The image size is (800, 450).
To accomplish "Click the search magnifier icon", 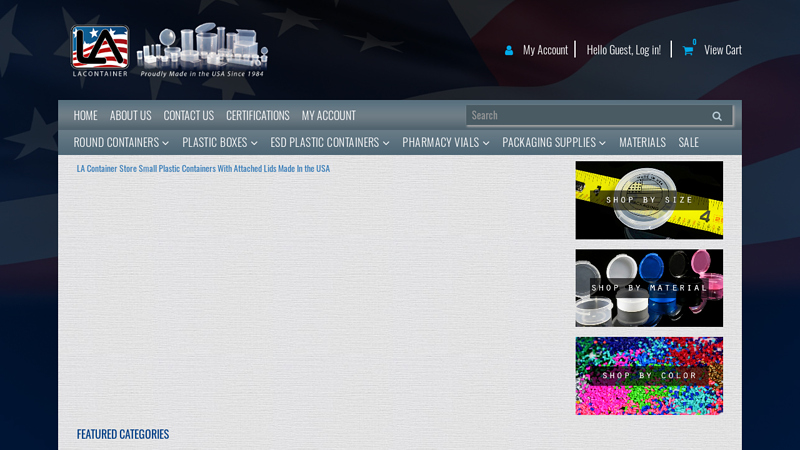I will pyautogui.click(x=717, y=116).
